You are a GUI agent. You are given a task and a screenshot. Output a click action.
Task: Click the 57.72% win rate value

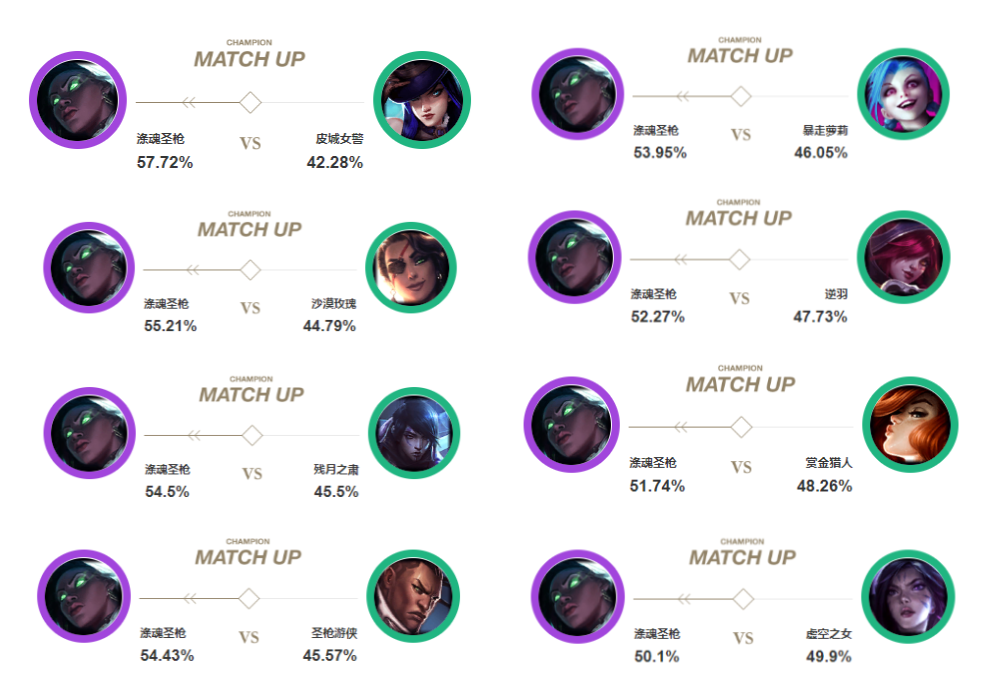[164, 162]
